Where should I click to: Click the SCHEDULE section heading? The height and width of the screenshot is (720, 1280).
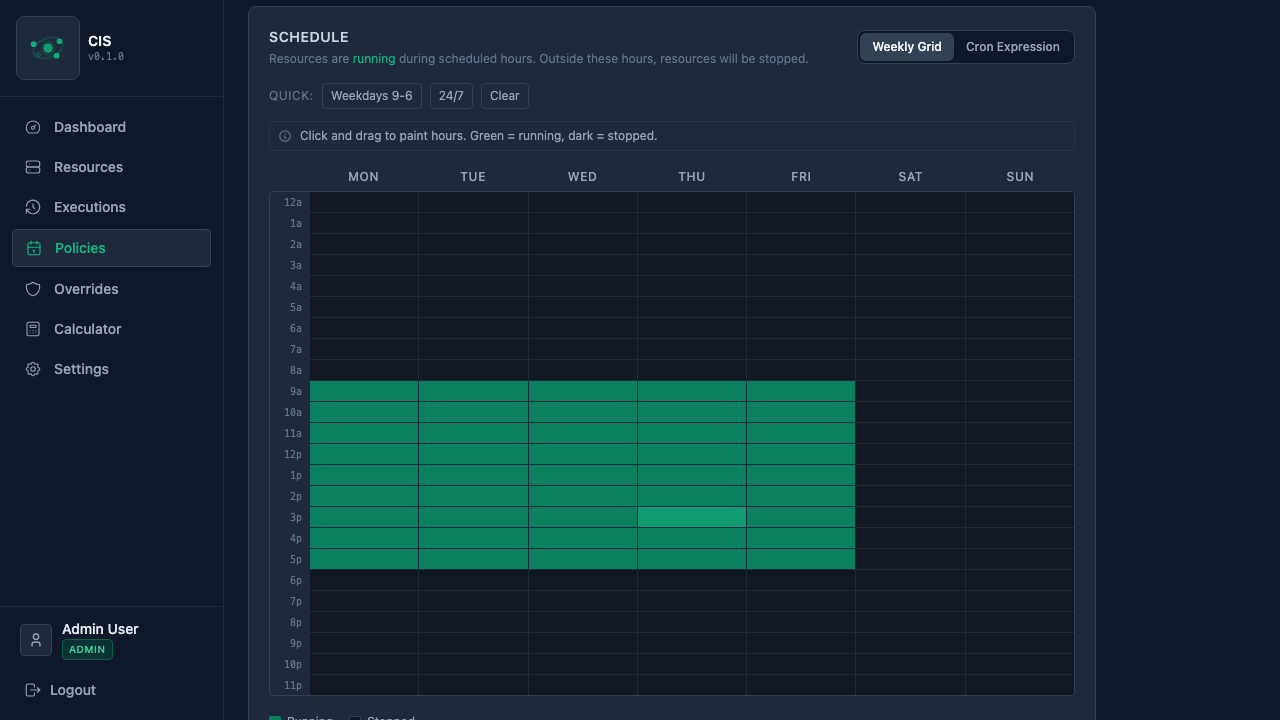click(309, 37)
